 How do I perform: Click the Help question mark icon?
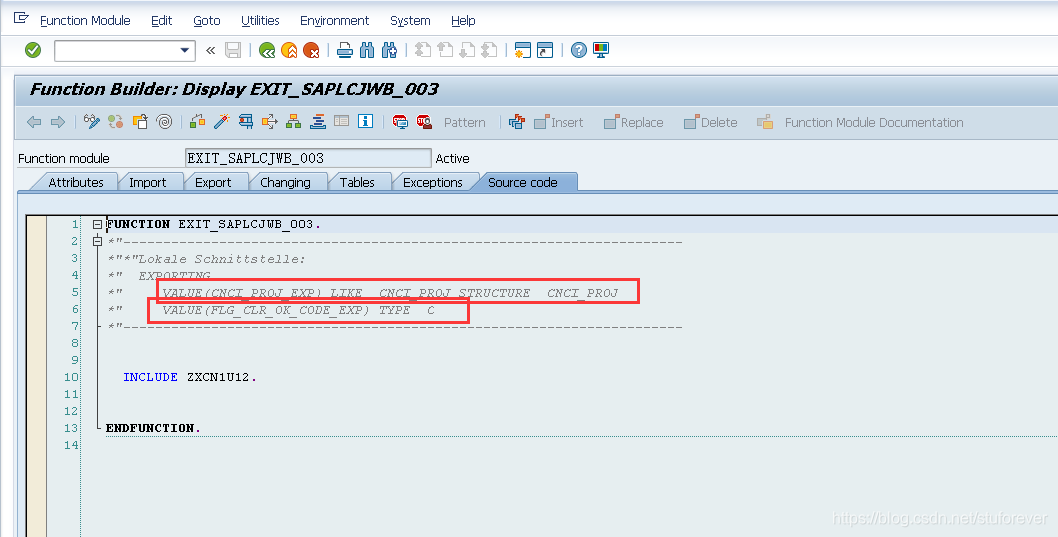[579, 50]
